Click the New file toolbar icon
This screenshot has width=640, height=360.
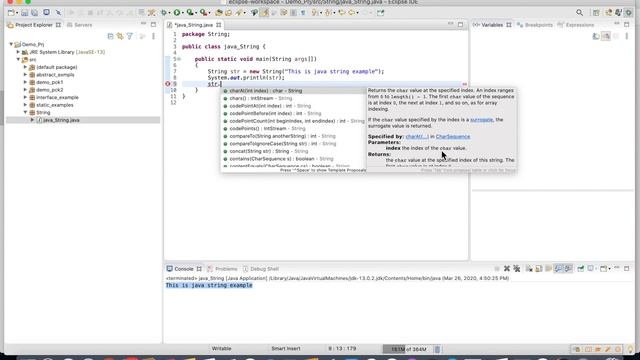[x=11, y=13]
